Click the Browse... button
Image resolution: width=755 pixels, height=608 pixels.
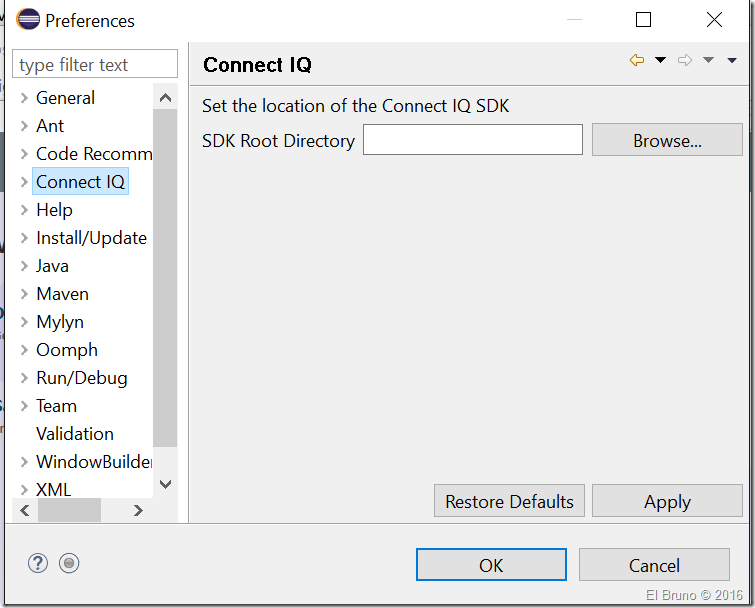click(x=667, y=141)
